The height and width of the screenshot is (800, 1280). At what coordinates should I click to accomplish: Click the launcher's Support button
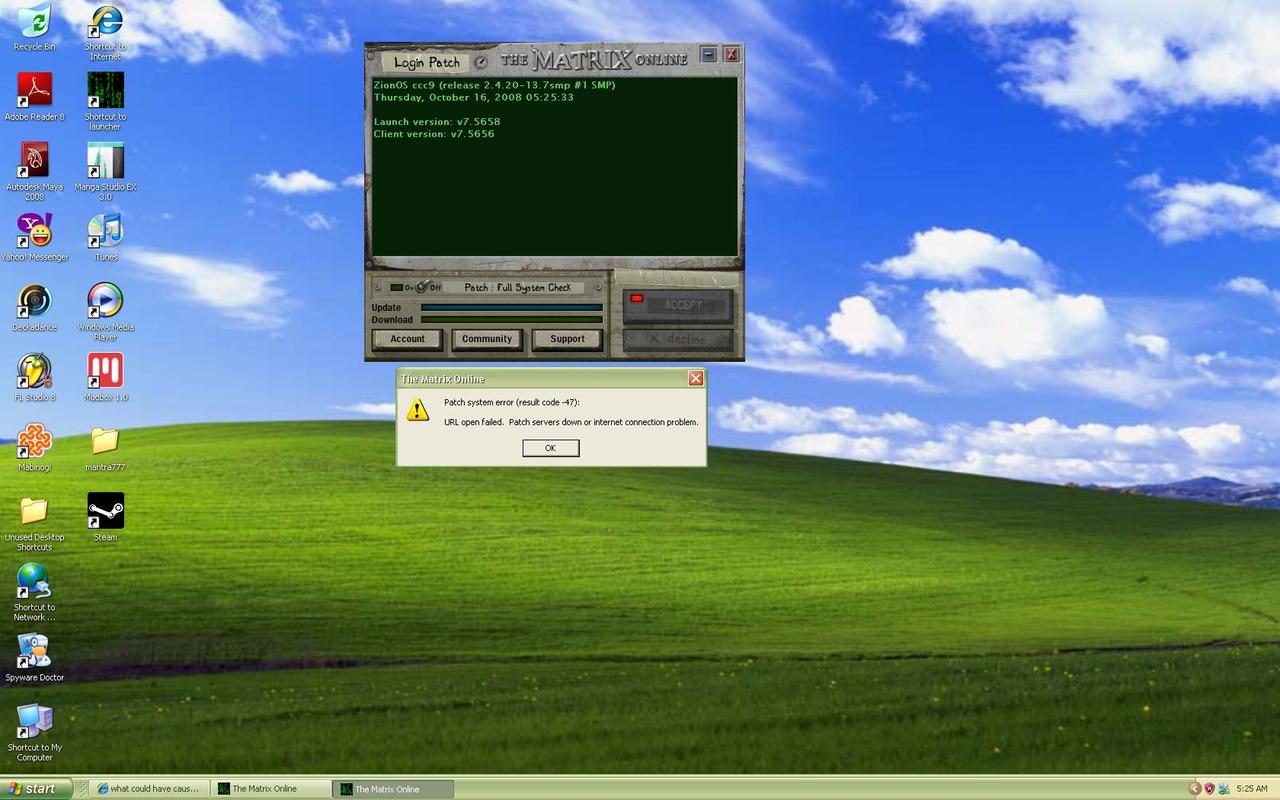(567, 339)
